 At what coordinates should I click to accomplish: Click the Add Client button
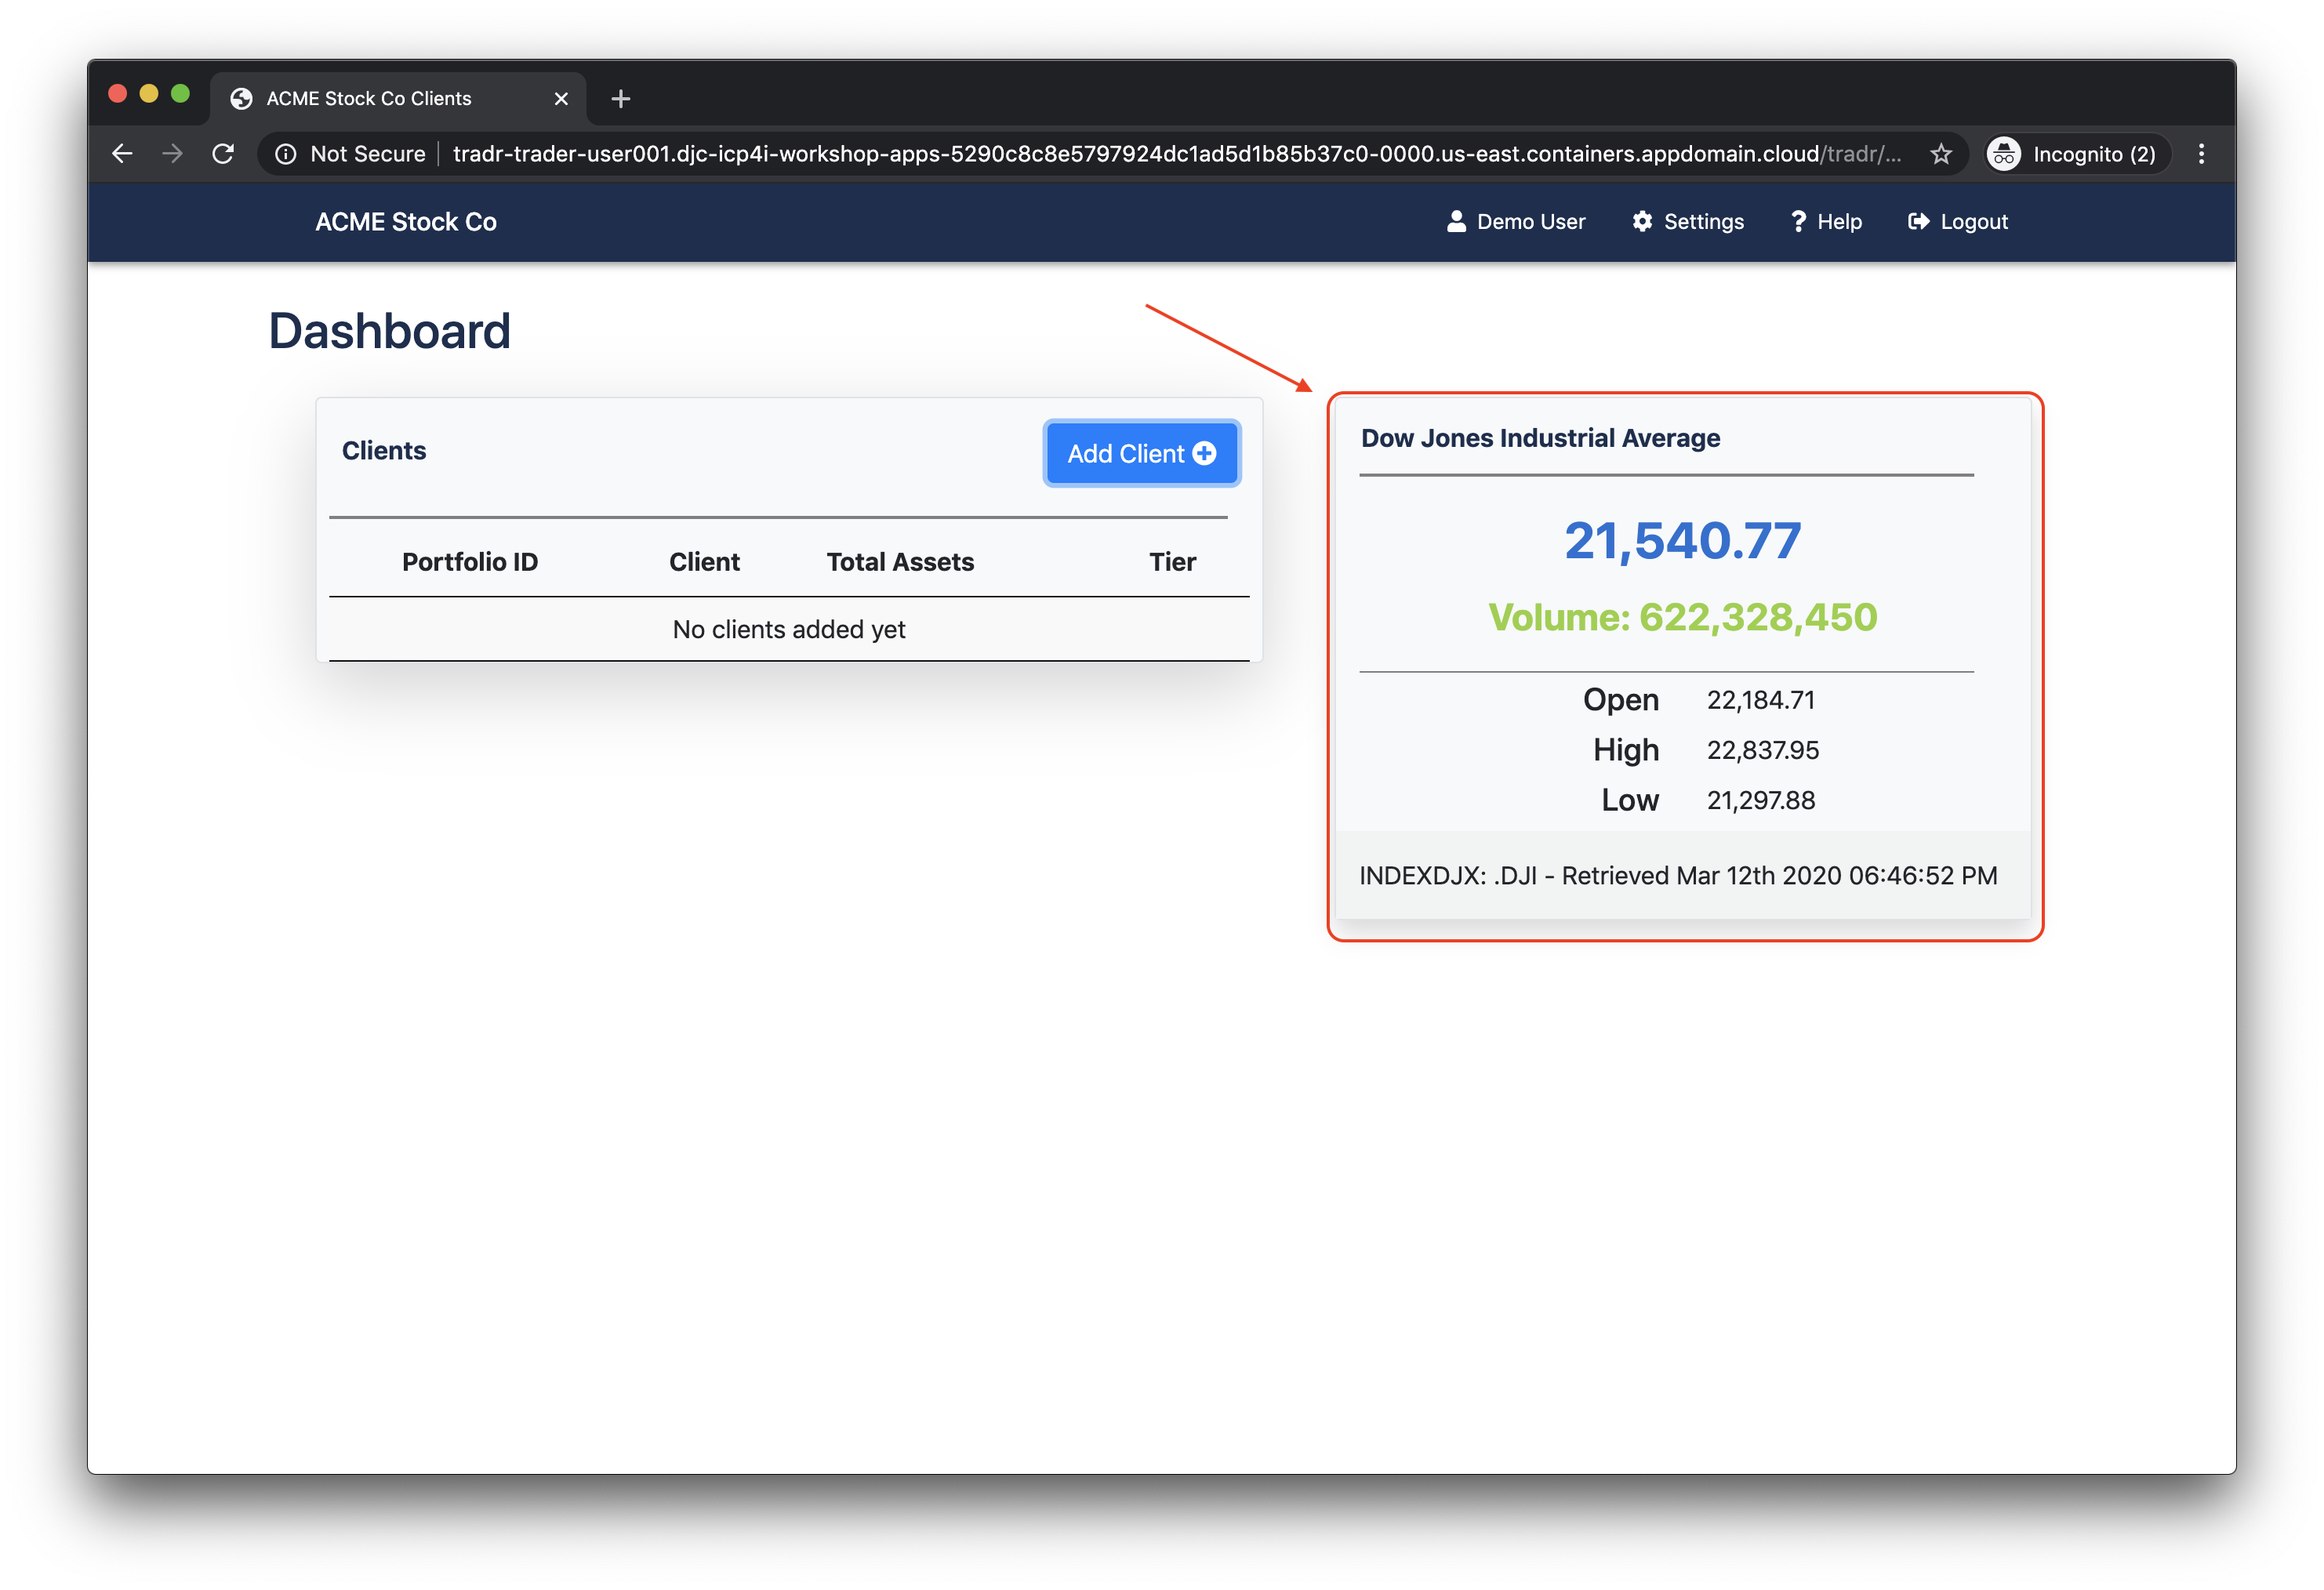coord(1141,454)
